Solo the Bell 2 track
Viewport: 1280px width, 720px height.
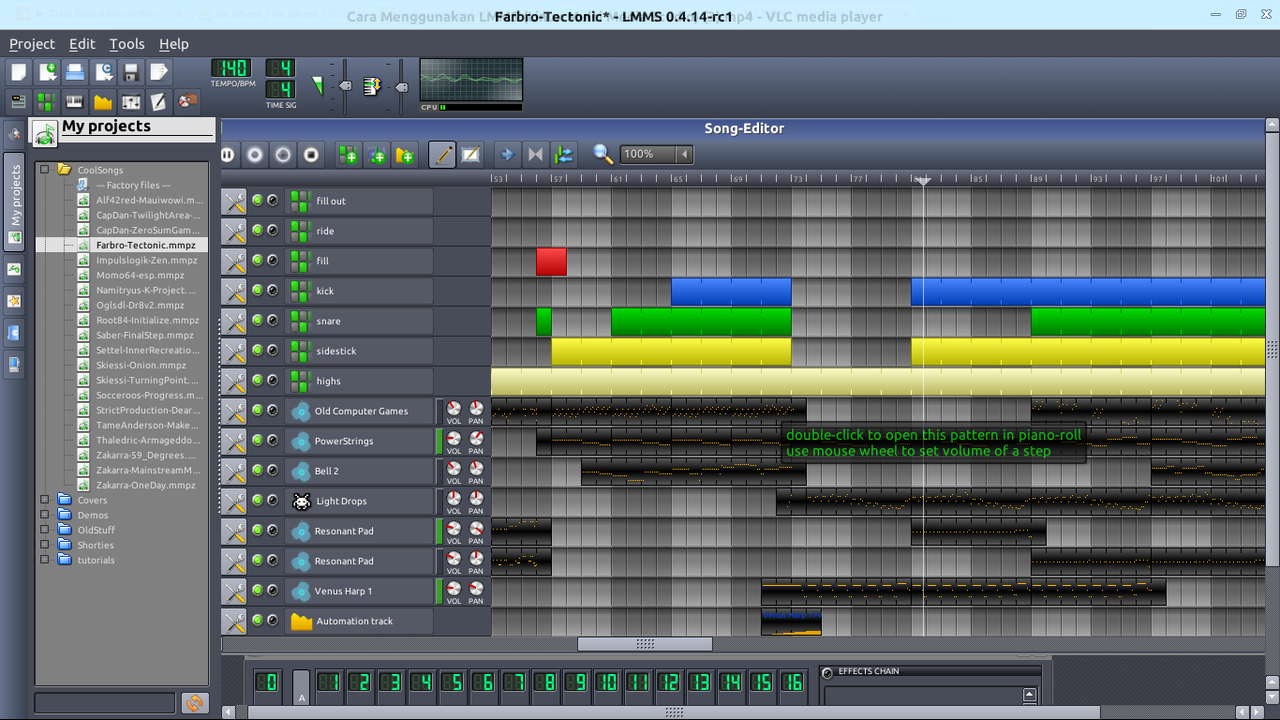[272, 470]
